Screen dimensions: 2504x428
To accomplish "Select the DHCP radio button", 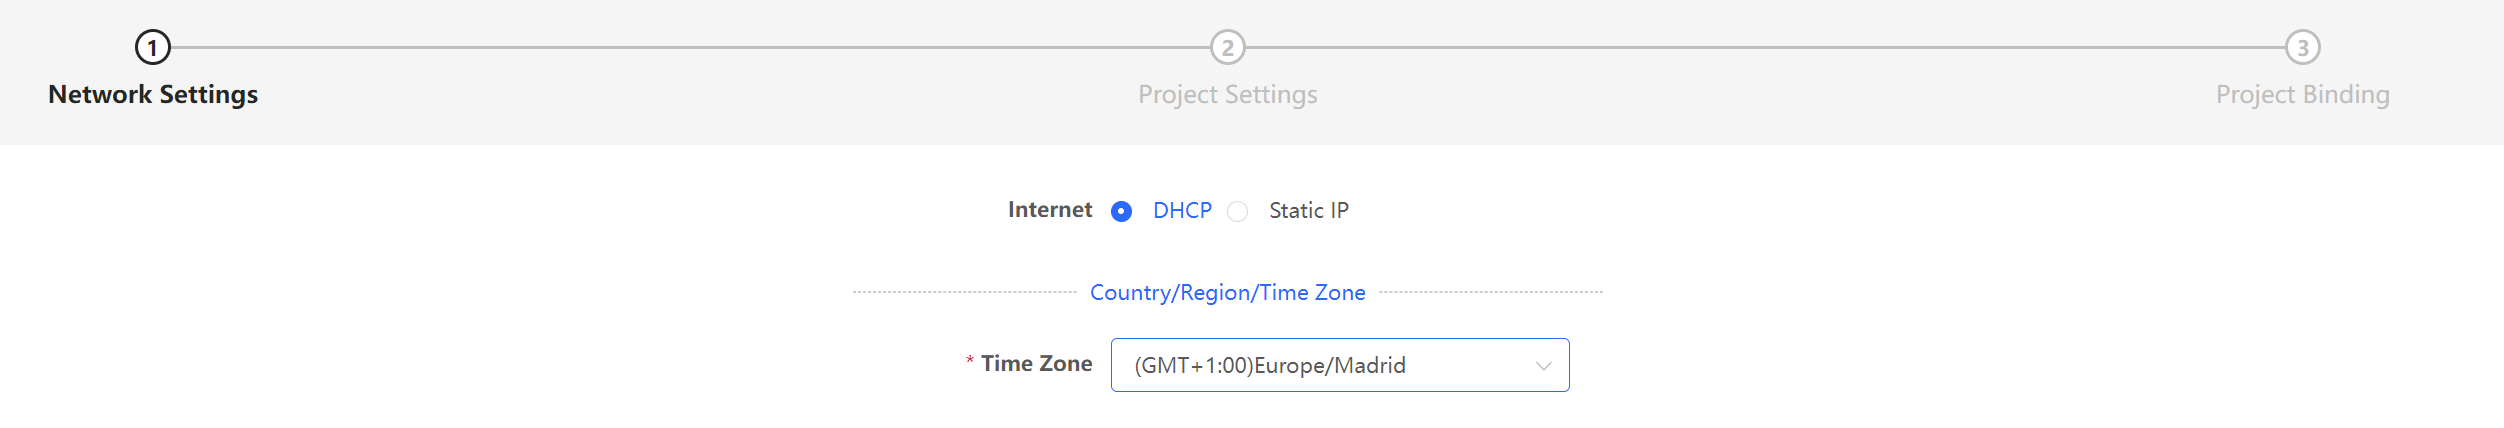I will click(1121, 211).
